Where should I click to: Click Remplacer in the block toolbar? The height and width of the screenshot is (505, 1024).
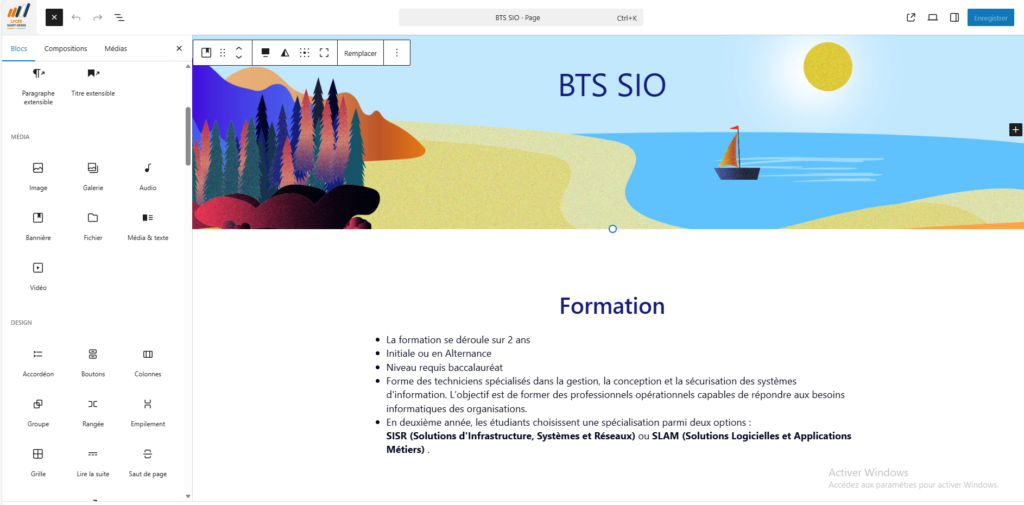tap(360, 53)
